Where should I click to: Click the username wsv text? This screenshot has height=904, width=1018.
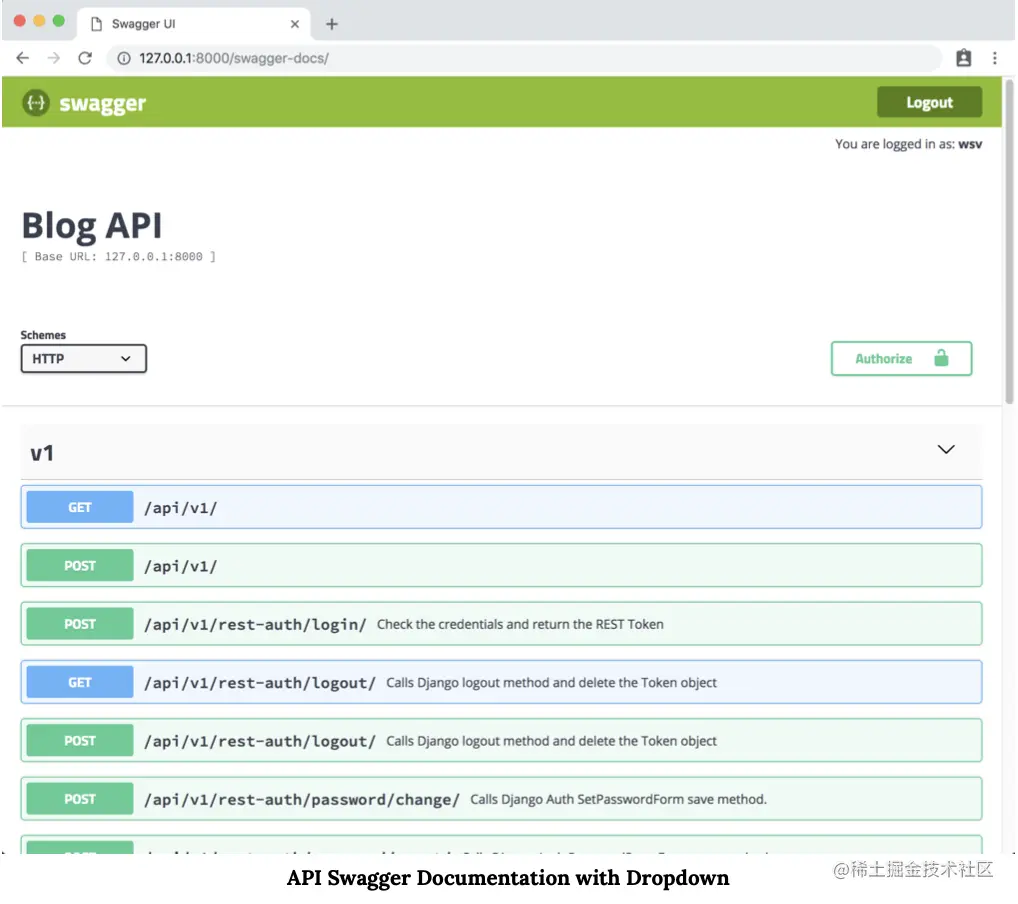970,144
